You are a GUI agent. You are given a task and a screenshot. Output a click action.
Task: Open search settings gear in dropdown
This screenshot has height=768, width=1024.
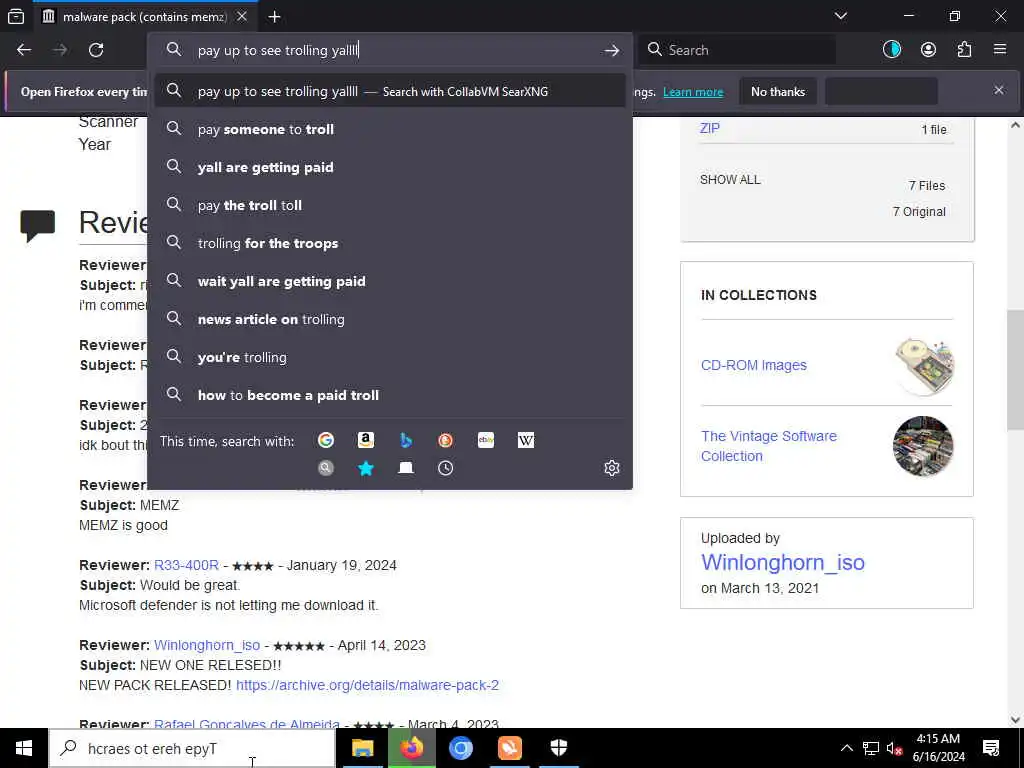coord(612,468)
